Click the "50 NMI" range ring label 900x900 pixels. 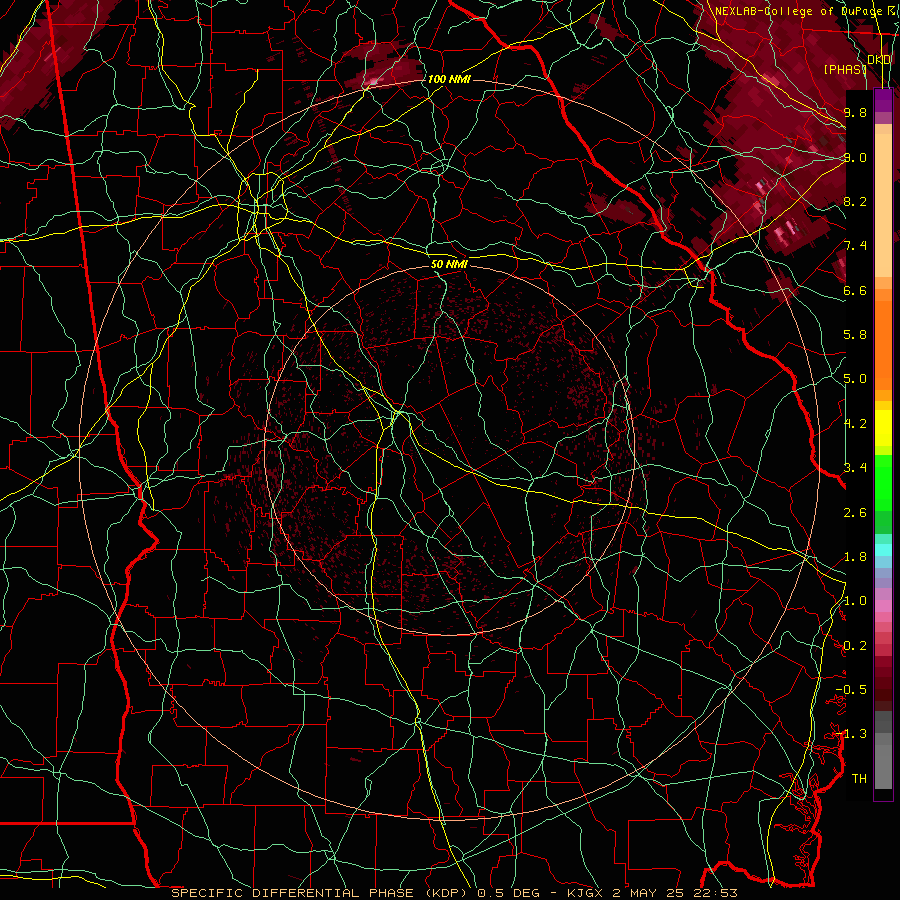449,264
